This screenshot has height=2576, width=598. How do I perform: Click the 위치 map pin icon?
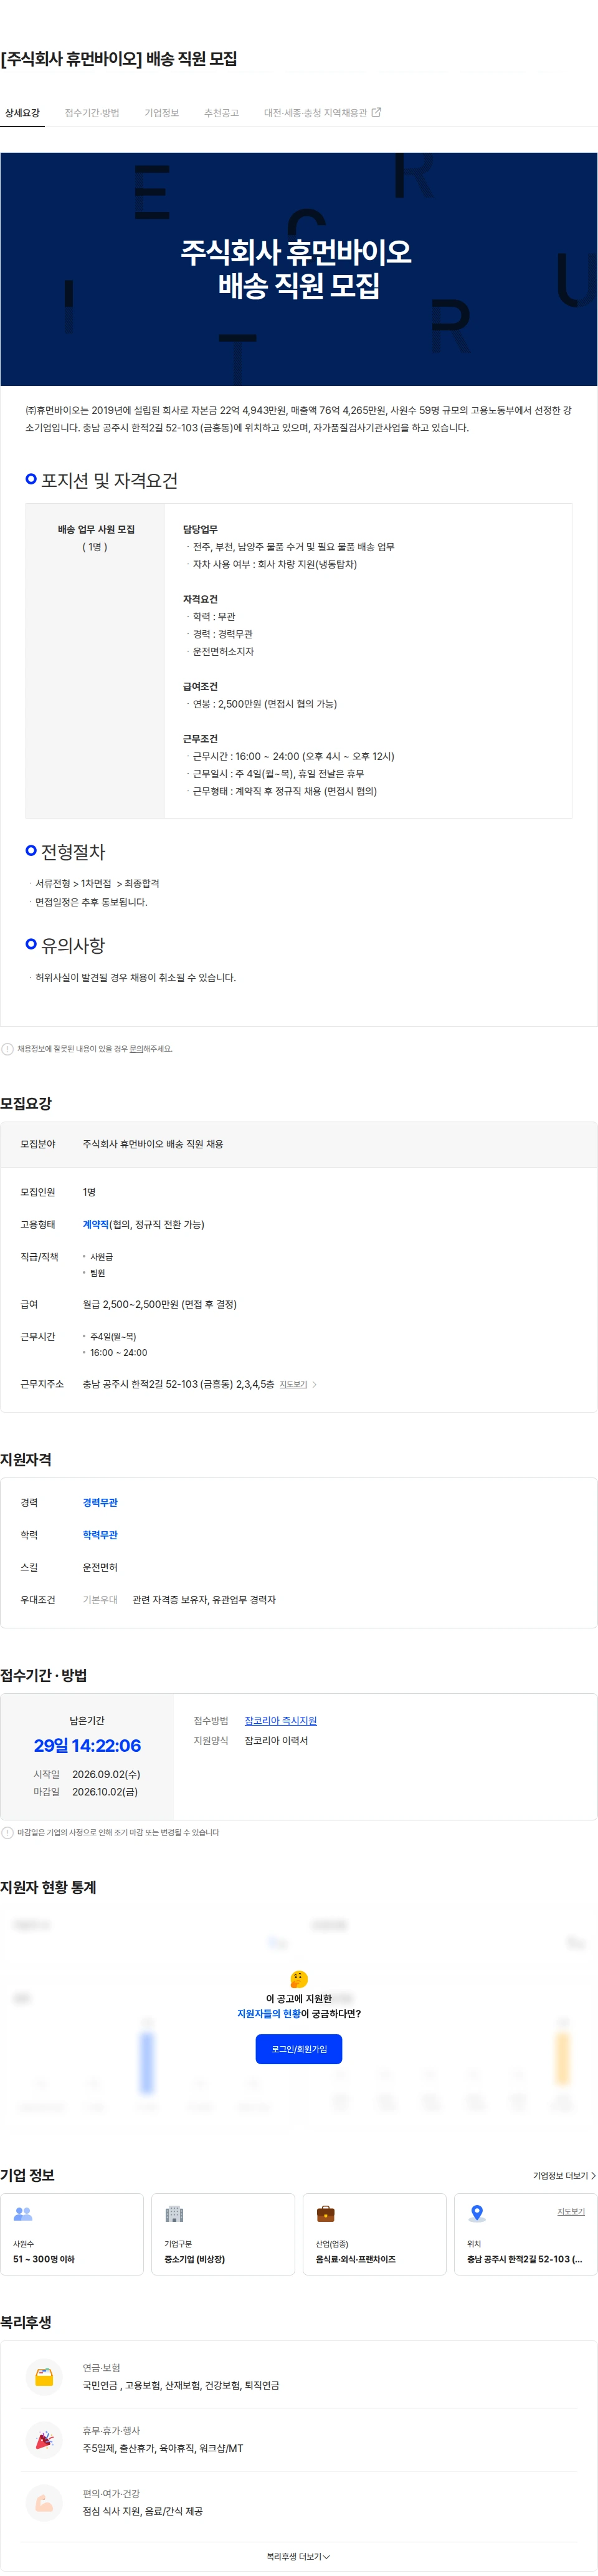point(477,2214)
